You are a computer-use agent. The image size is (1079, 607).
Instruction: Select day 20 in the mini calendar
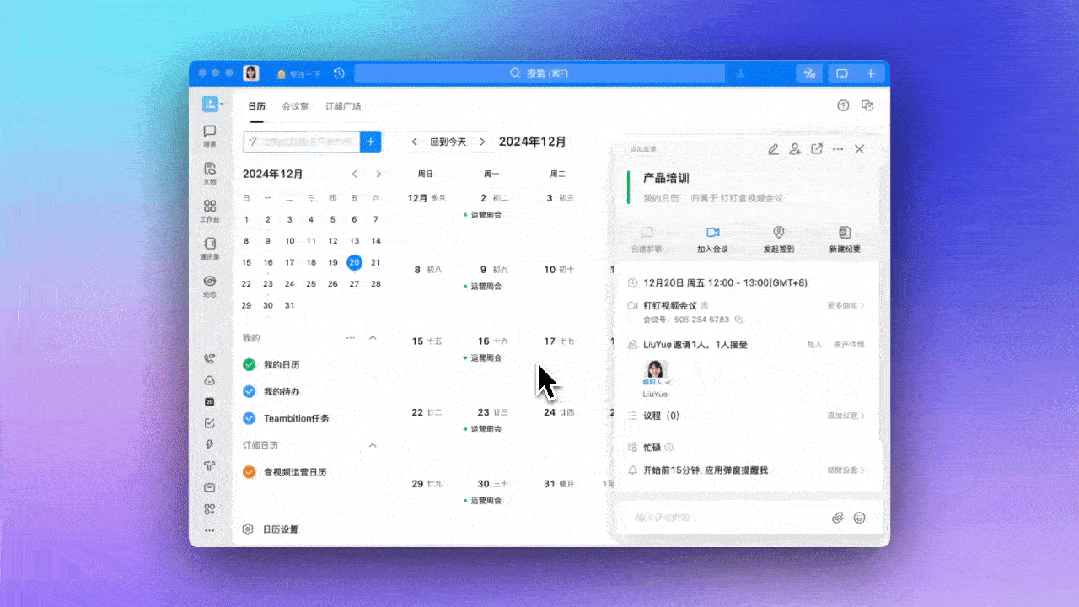click(354, 262)
